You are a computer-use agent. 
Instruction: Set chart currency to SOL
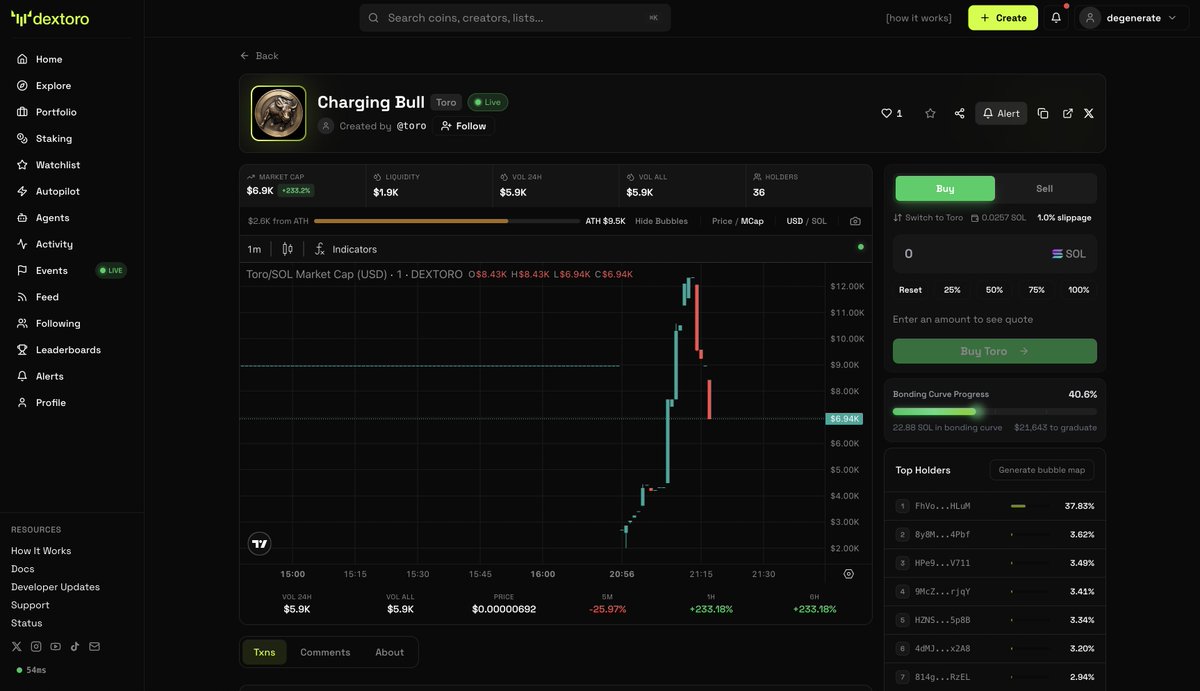click(x=819, y=221)
